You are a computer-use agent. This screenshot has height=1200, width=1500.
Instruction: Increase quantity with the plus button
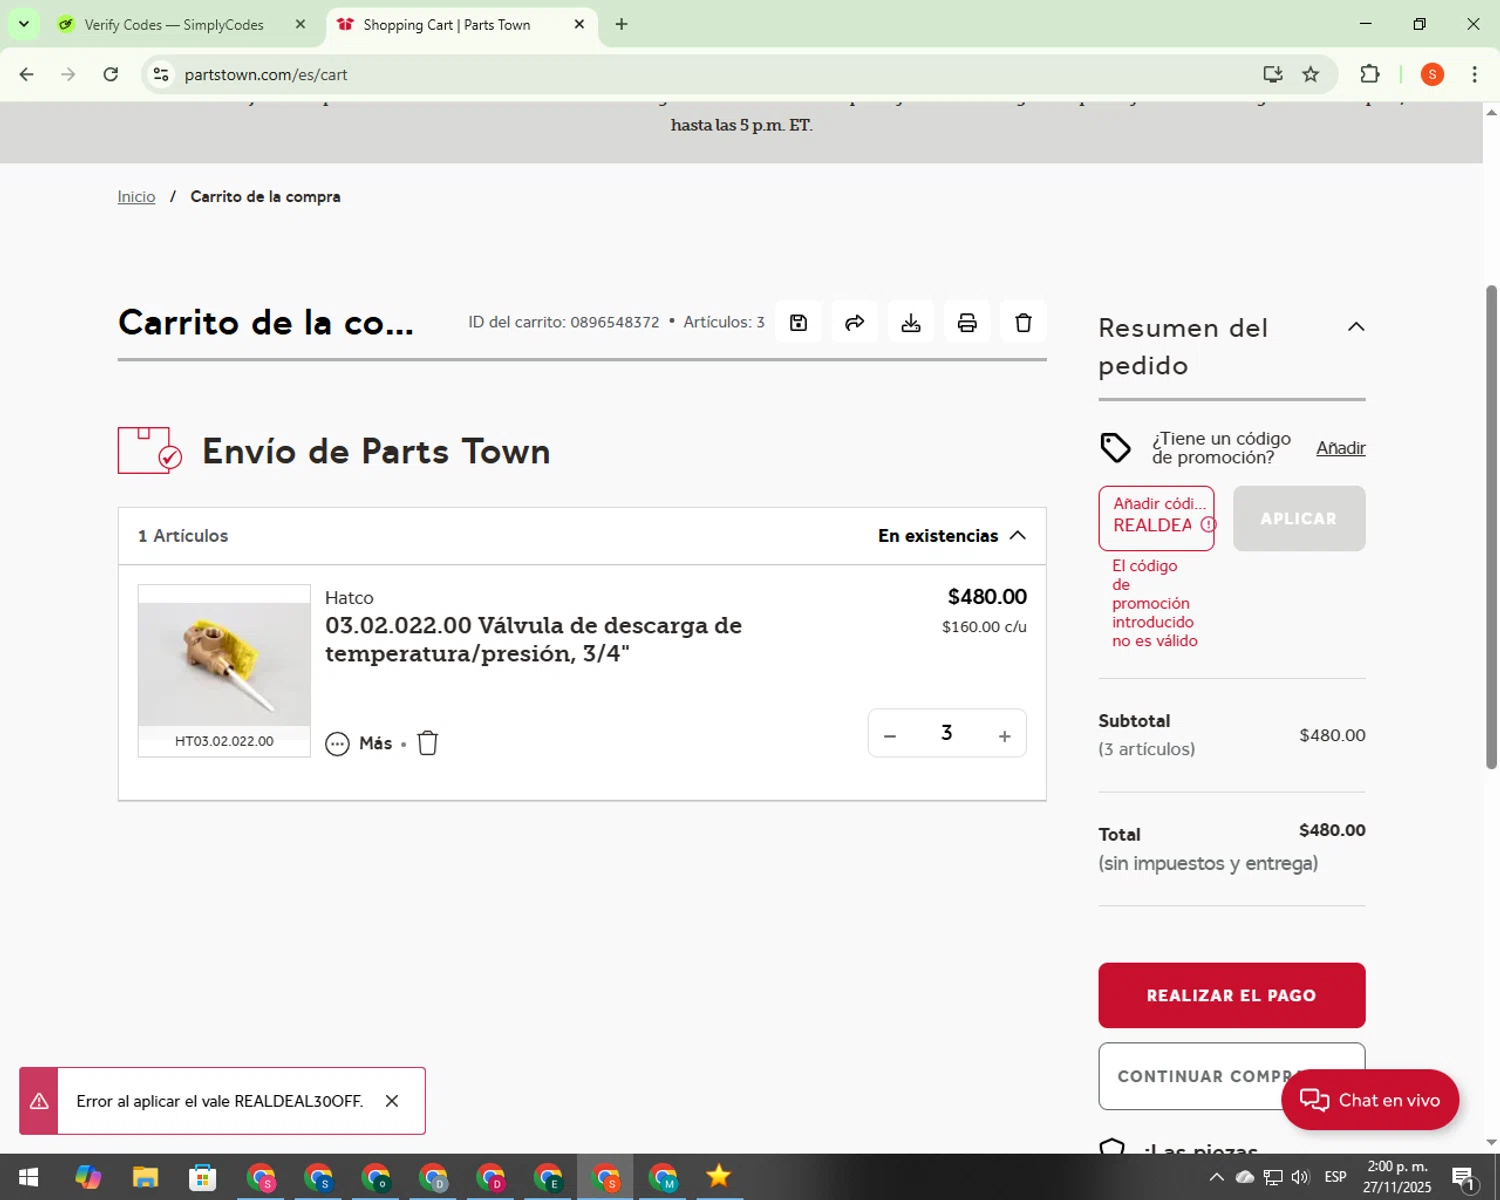[1004, 736]
